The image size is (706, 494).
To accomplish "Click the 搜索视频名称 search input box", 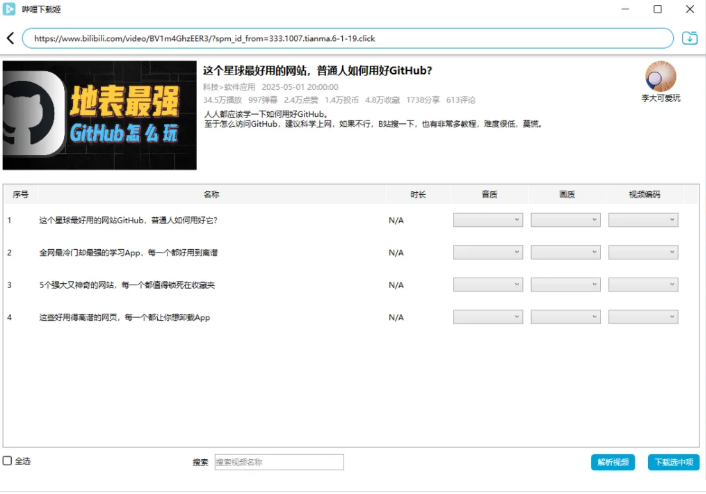I will click(x=279, y=462).
